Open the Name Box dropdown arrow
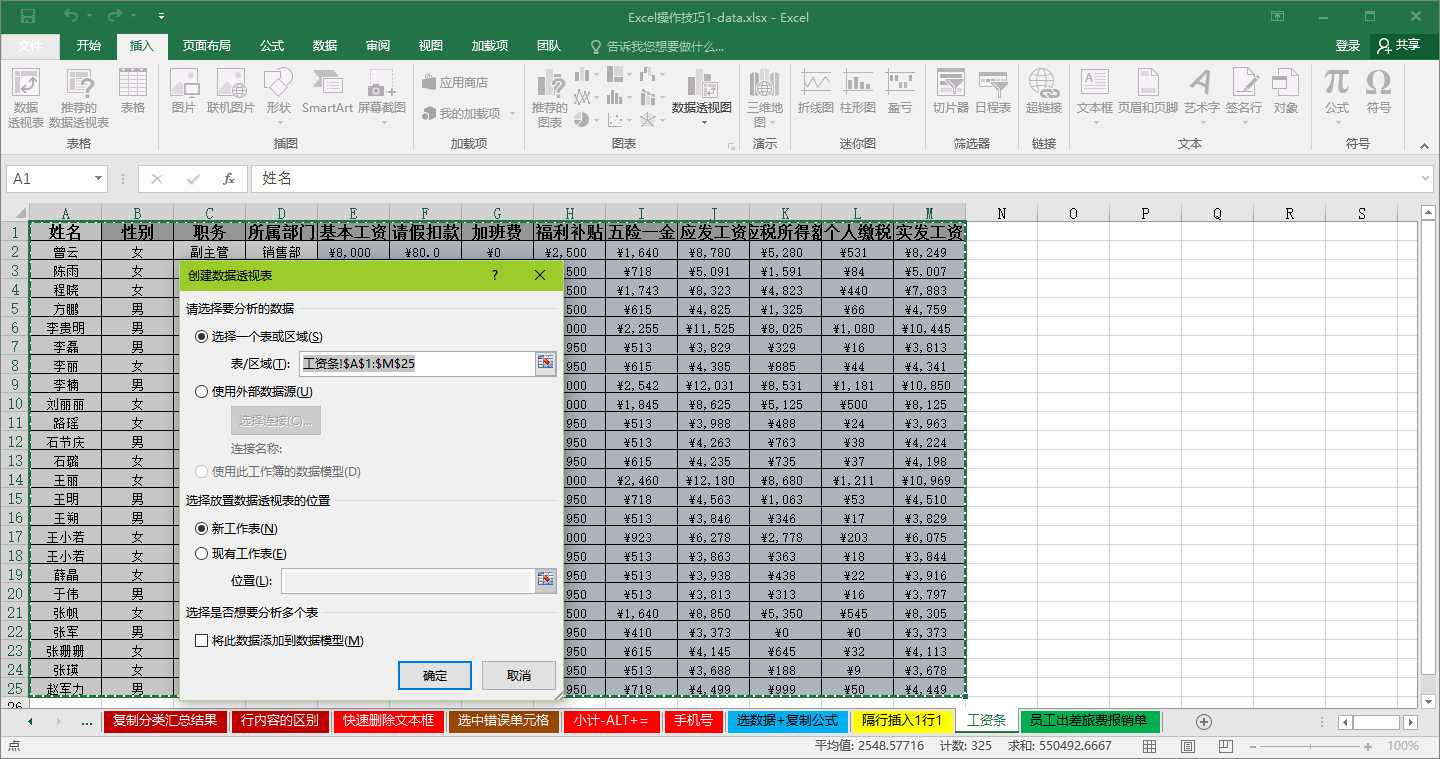The height and width of the screenshot is (759, 1440). click(x=98, y=178)
